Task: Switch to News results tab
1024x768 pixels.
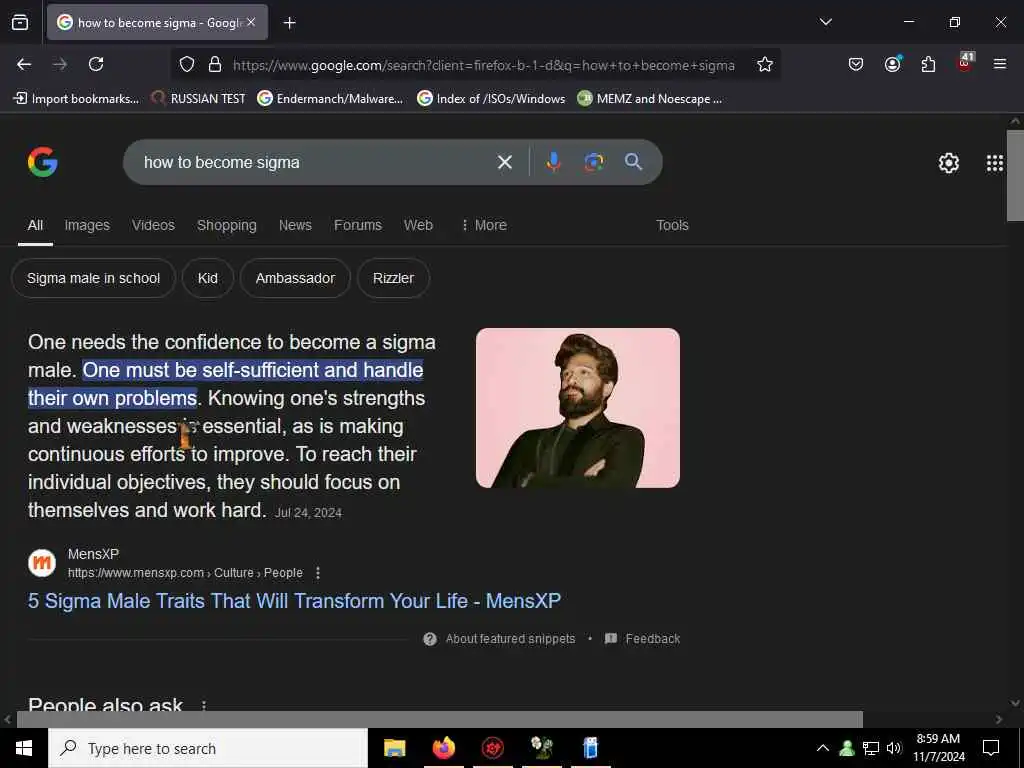Action: (295, 225)
